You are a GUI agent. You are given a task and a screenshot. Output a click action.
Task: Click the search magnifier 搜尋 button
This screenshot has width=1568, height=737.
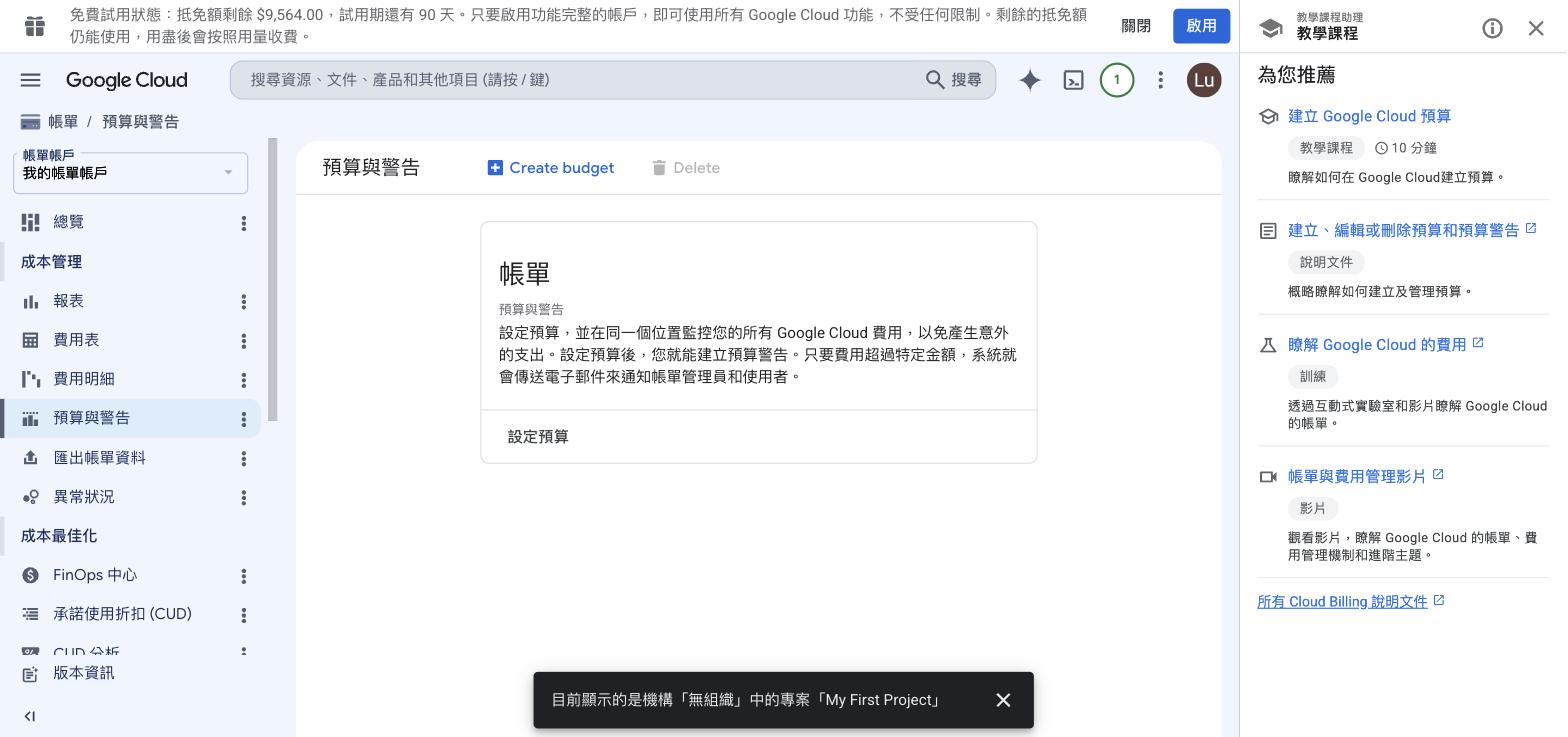954,80
